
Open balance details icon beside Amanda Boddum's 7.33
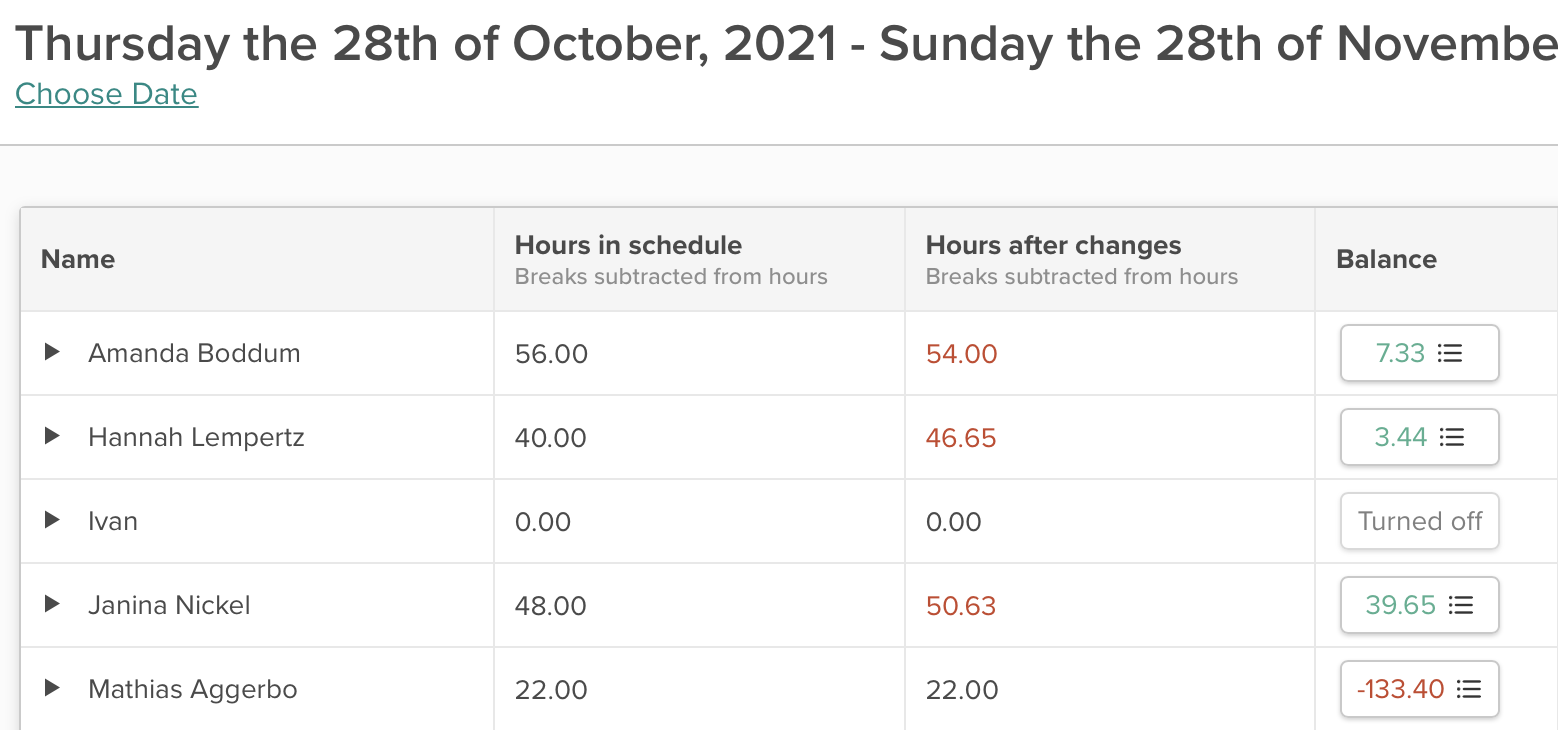click(x=1452, y=353)
